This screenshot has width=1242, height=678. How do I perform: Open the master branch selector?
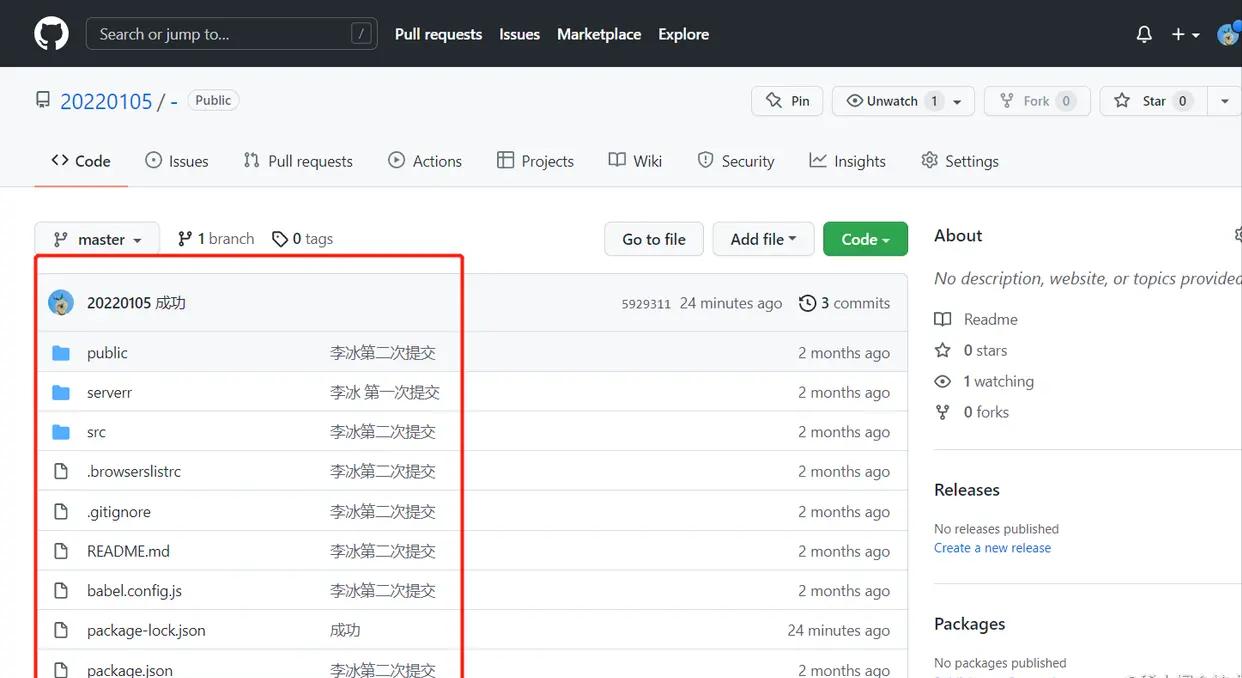tap(96, 238)
